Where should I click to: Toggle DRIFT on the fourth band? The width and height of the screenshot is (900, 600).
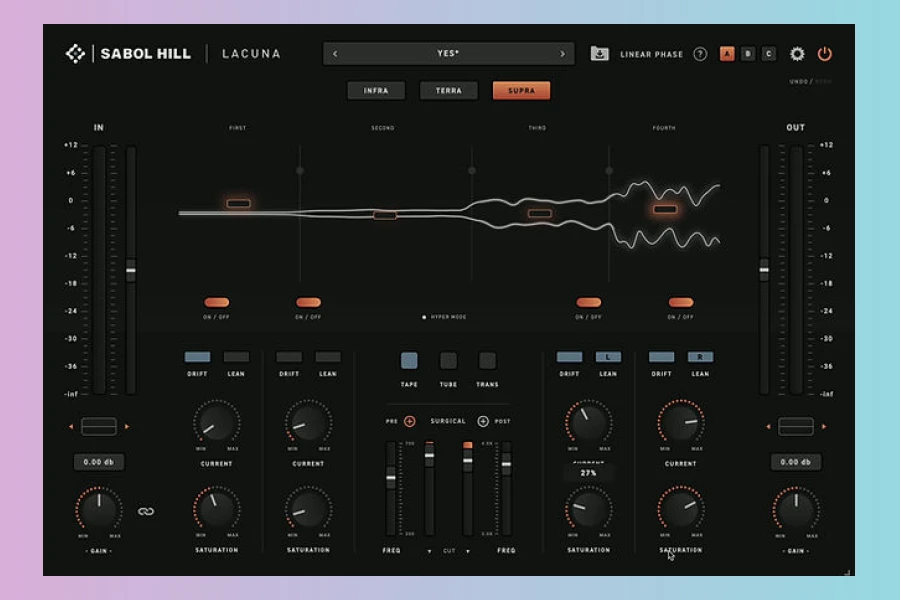tap(661, 357)
